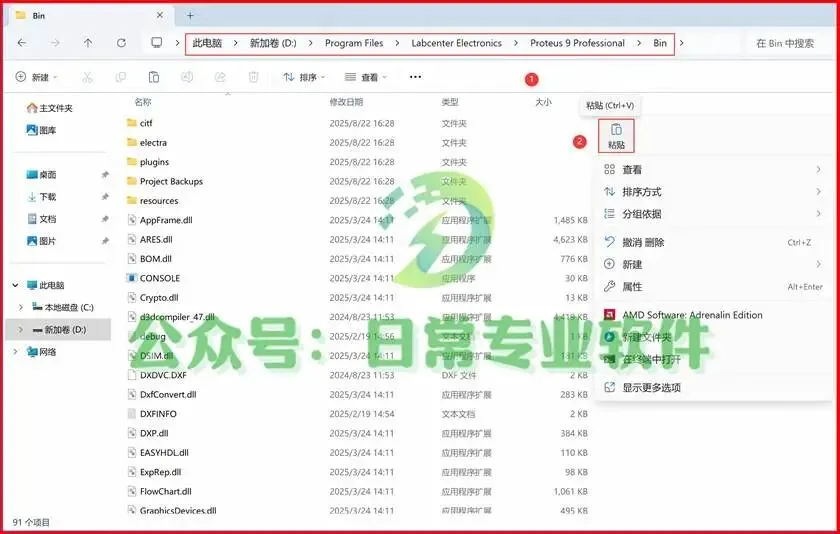Viewport: 840px width, 534px height.
Task: Click the Proteus 9 Professional breadcrumb
Action: click(x=578, y=43)
